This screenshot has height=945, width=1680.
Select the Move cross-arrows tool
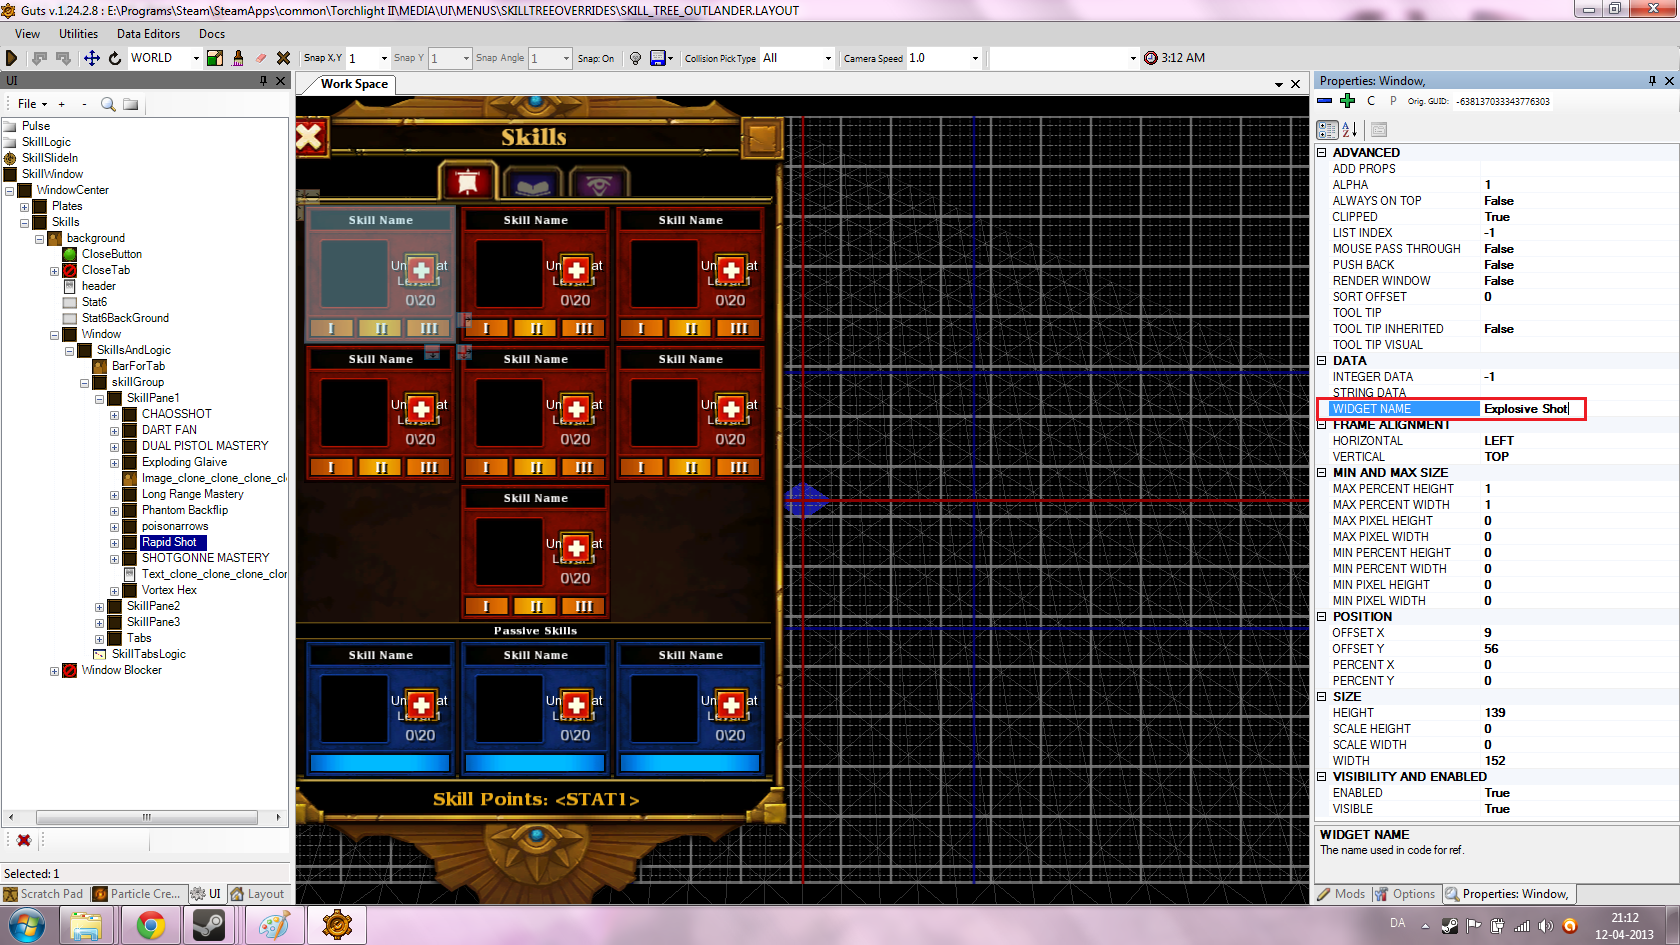coord(91,58)
